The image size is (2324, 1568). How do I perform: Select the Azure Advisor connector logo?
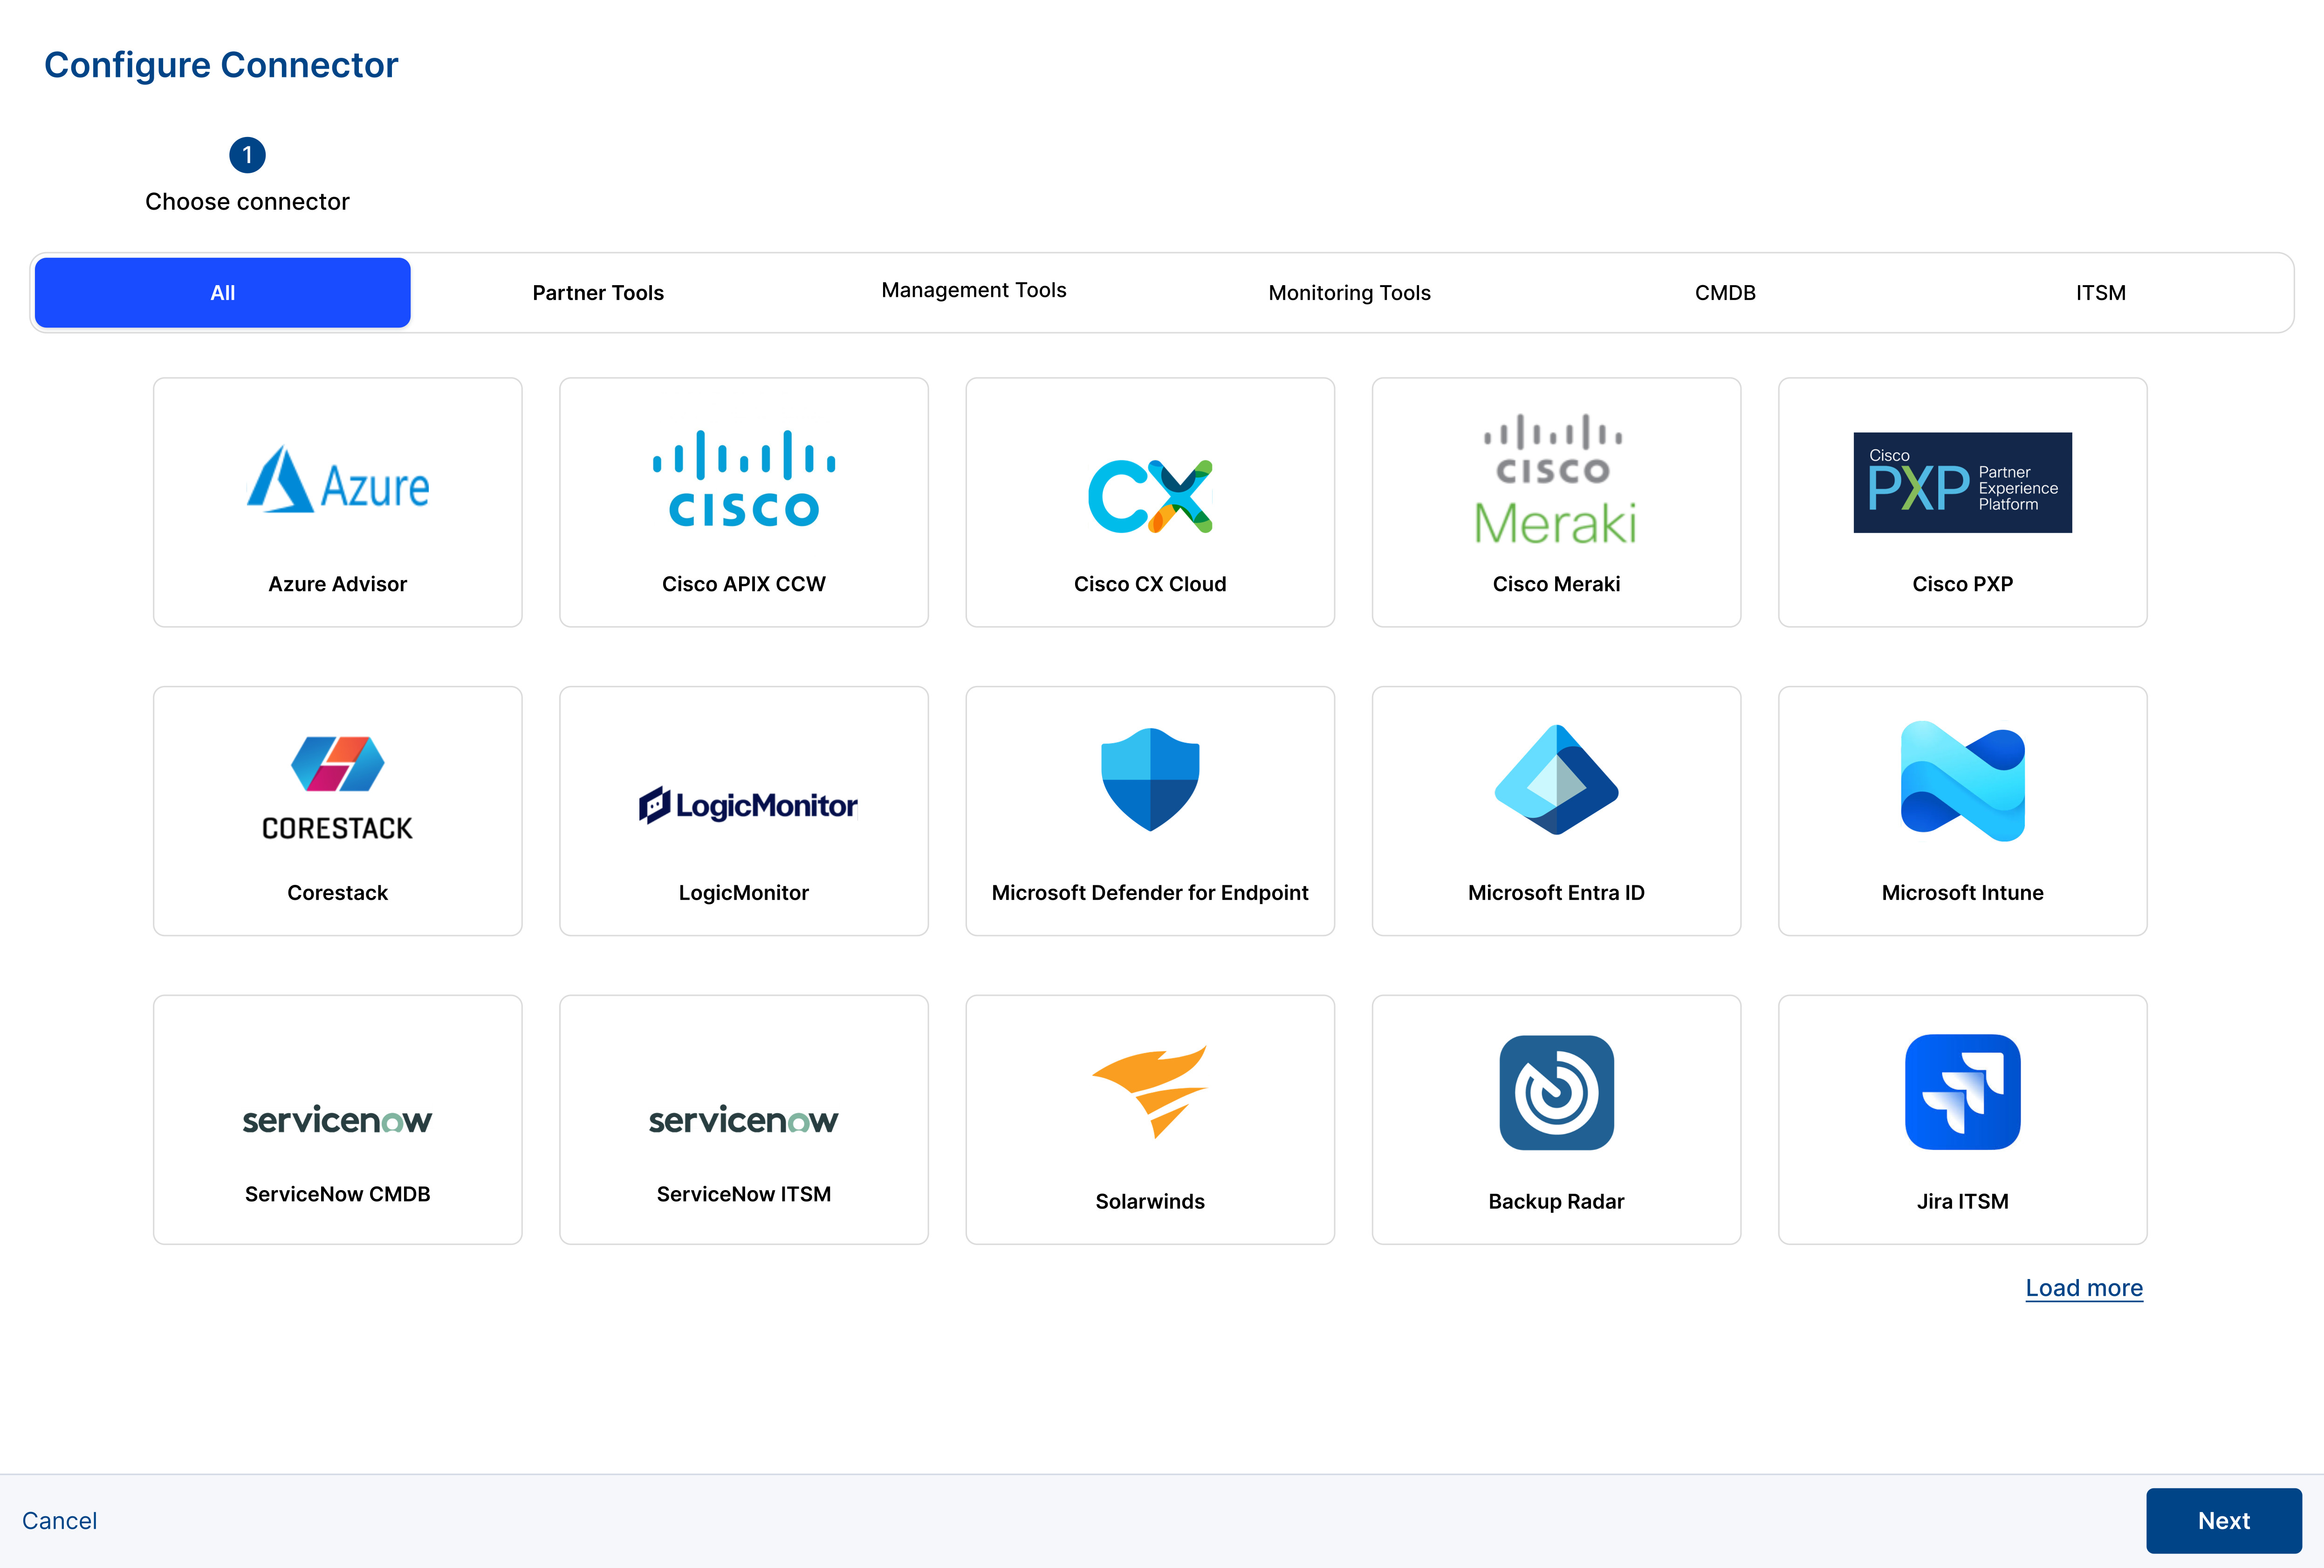coord(337,481)
